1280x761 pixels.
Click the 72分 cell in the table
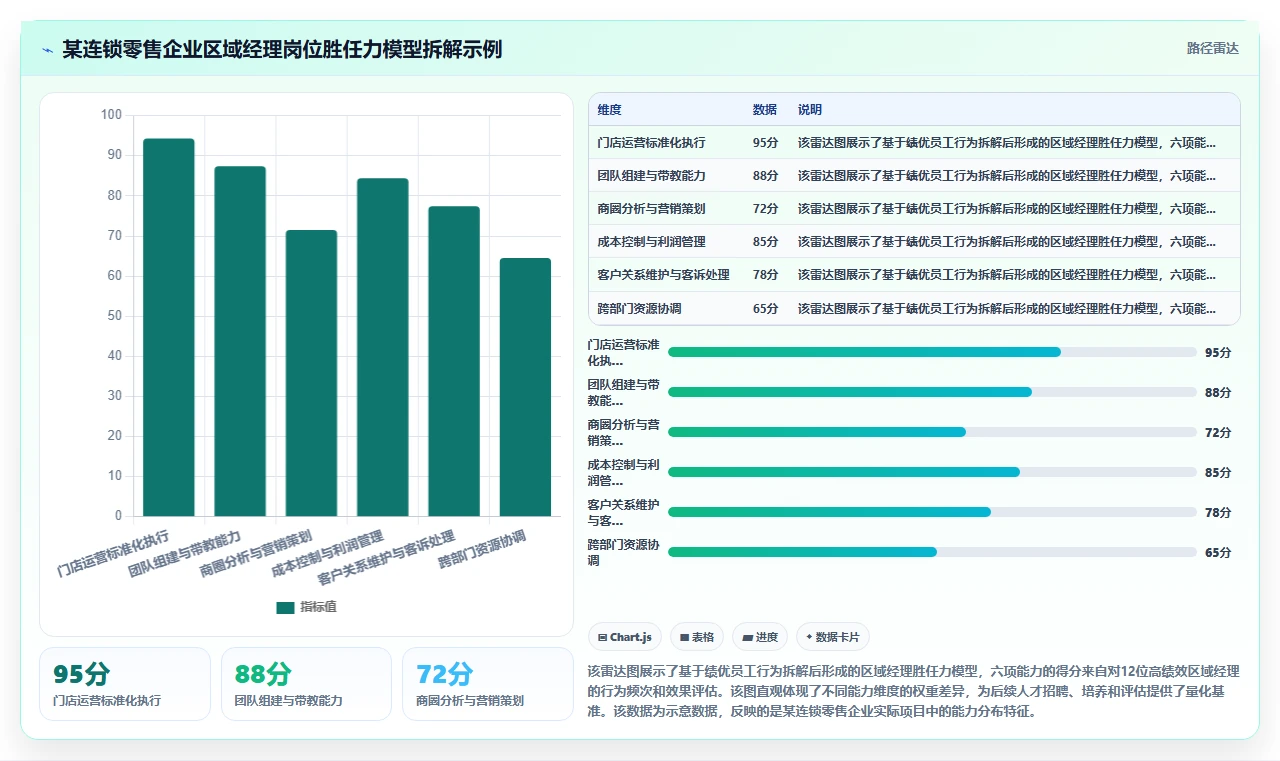click(766, 209)
